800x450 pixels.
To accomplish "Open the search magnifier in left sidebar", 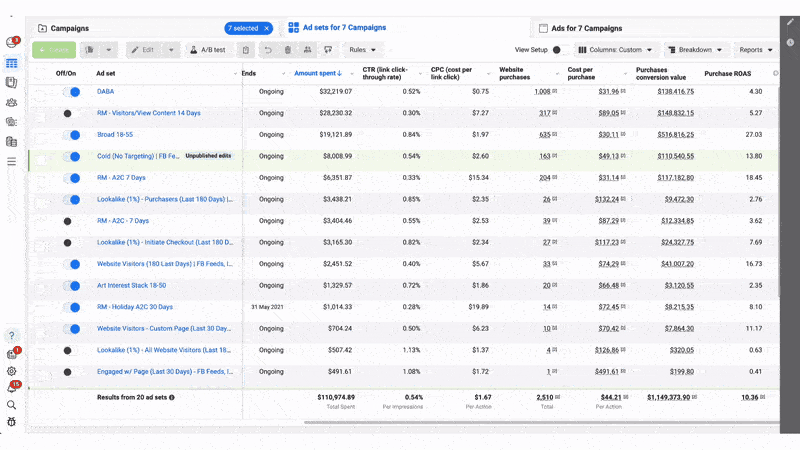I will pos(12,405).
